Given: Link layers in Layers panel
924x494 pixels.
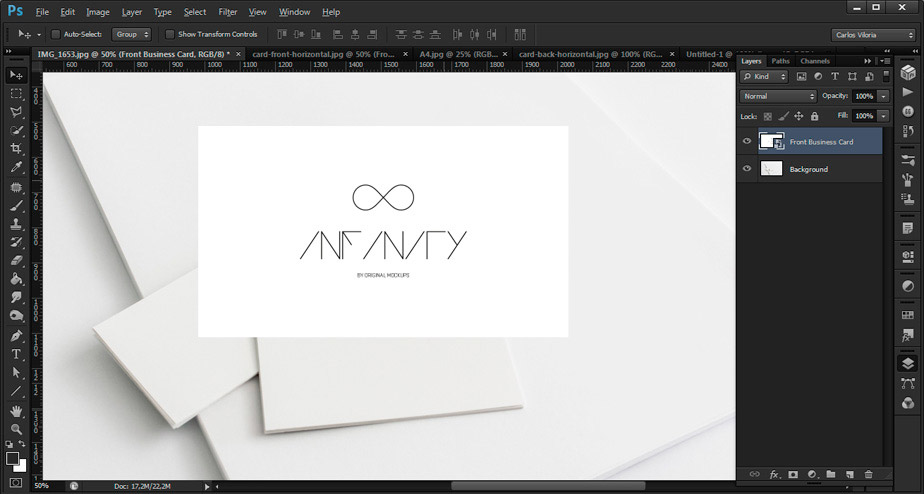Looking at the screenshot, I should (754, 474).
